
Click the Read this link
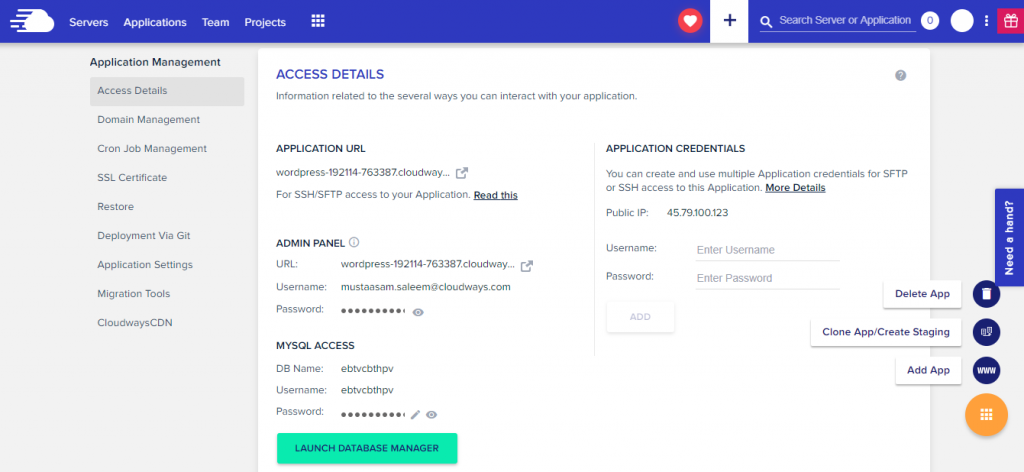(x=496, y=195)
